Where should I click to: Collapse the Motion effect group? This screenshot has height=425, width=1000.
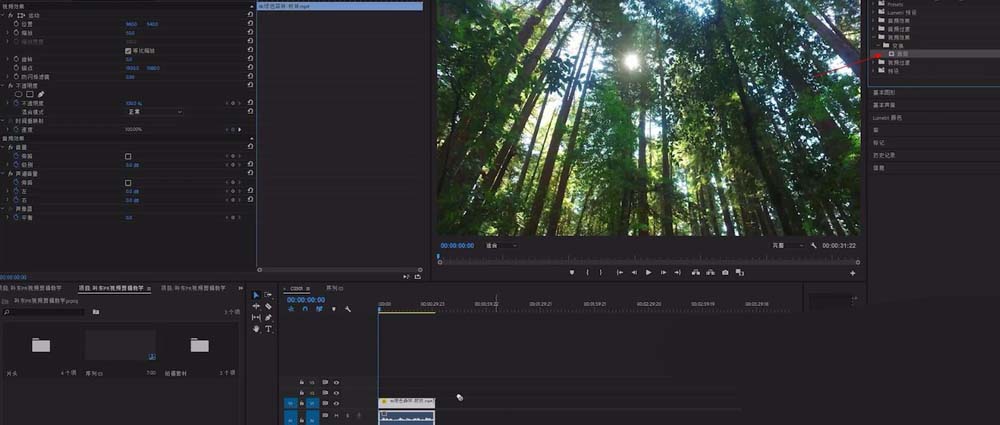pos(3,15)
